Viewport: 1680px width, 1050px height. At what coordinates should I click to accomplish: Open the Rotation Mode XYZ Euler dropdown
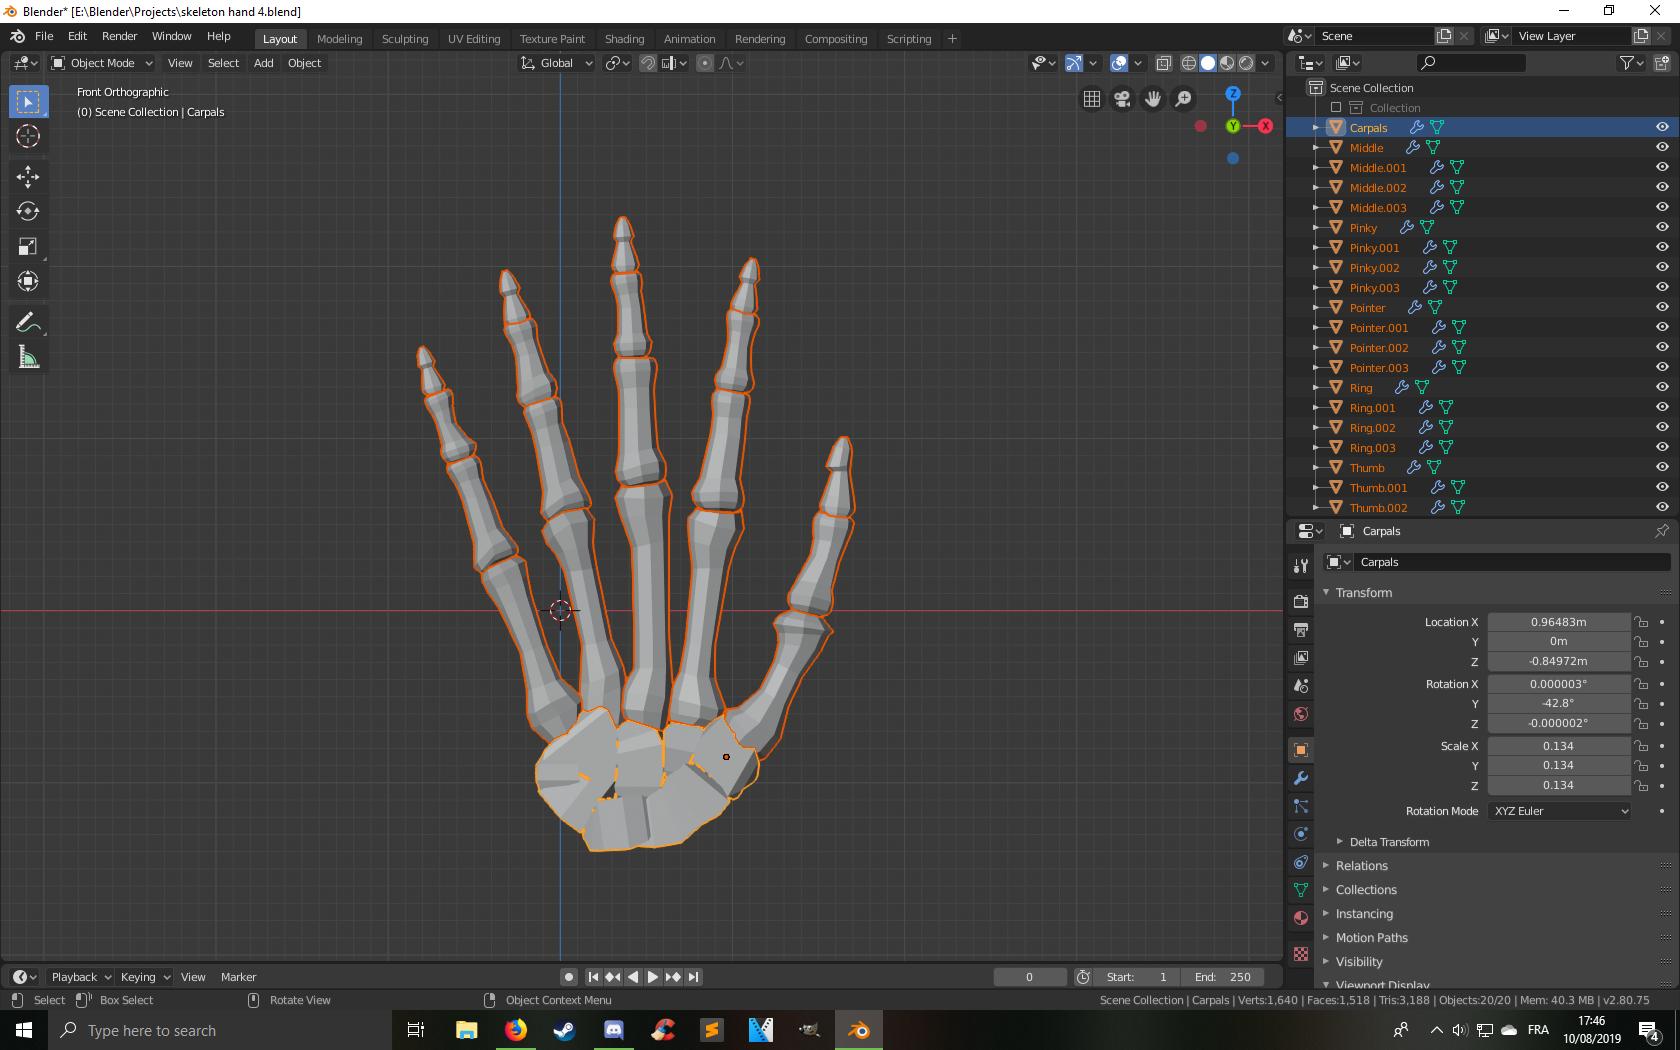pos(1560,811)
